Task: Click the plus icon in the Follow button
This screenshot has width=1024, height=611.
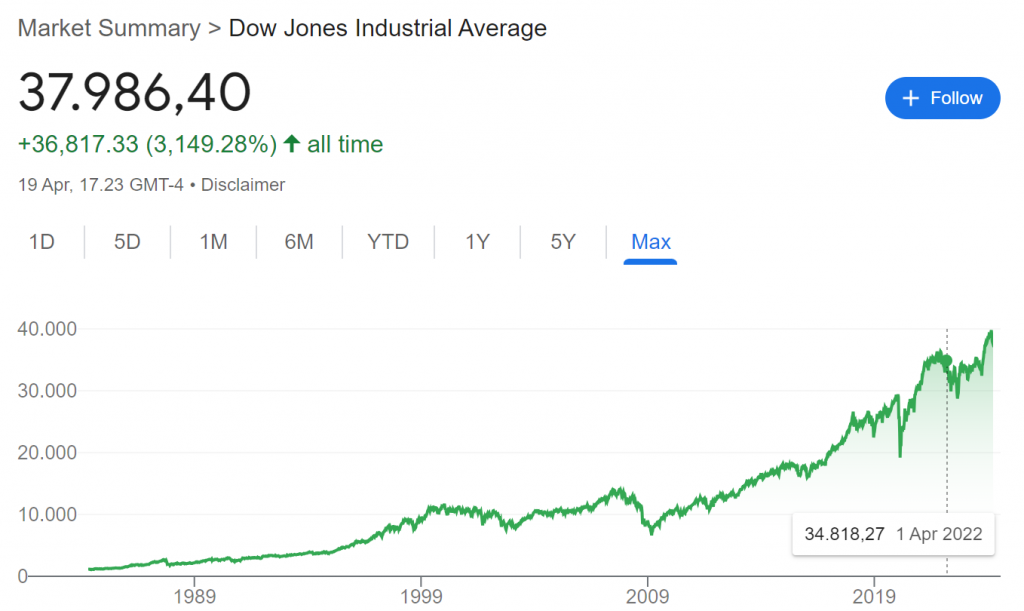Action: tap(910, 98)
